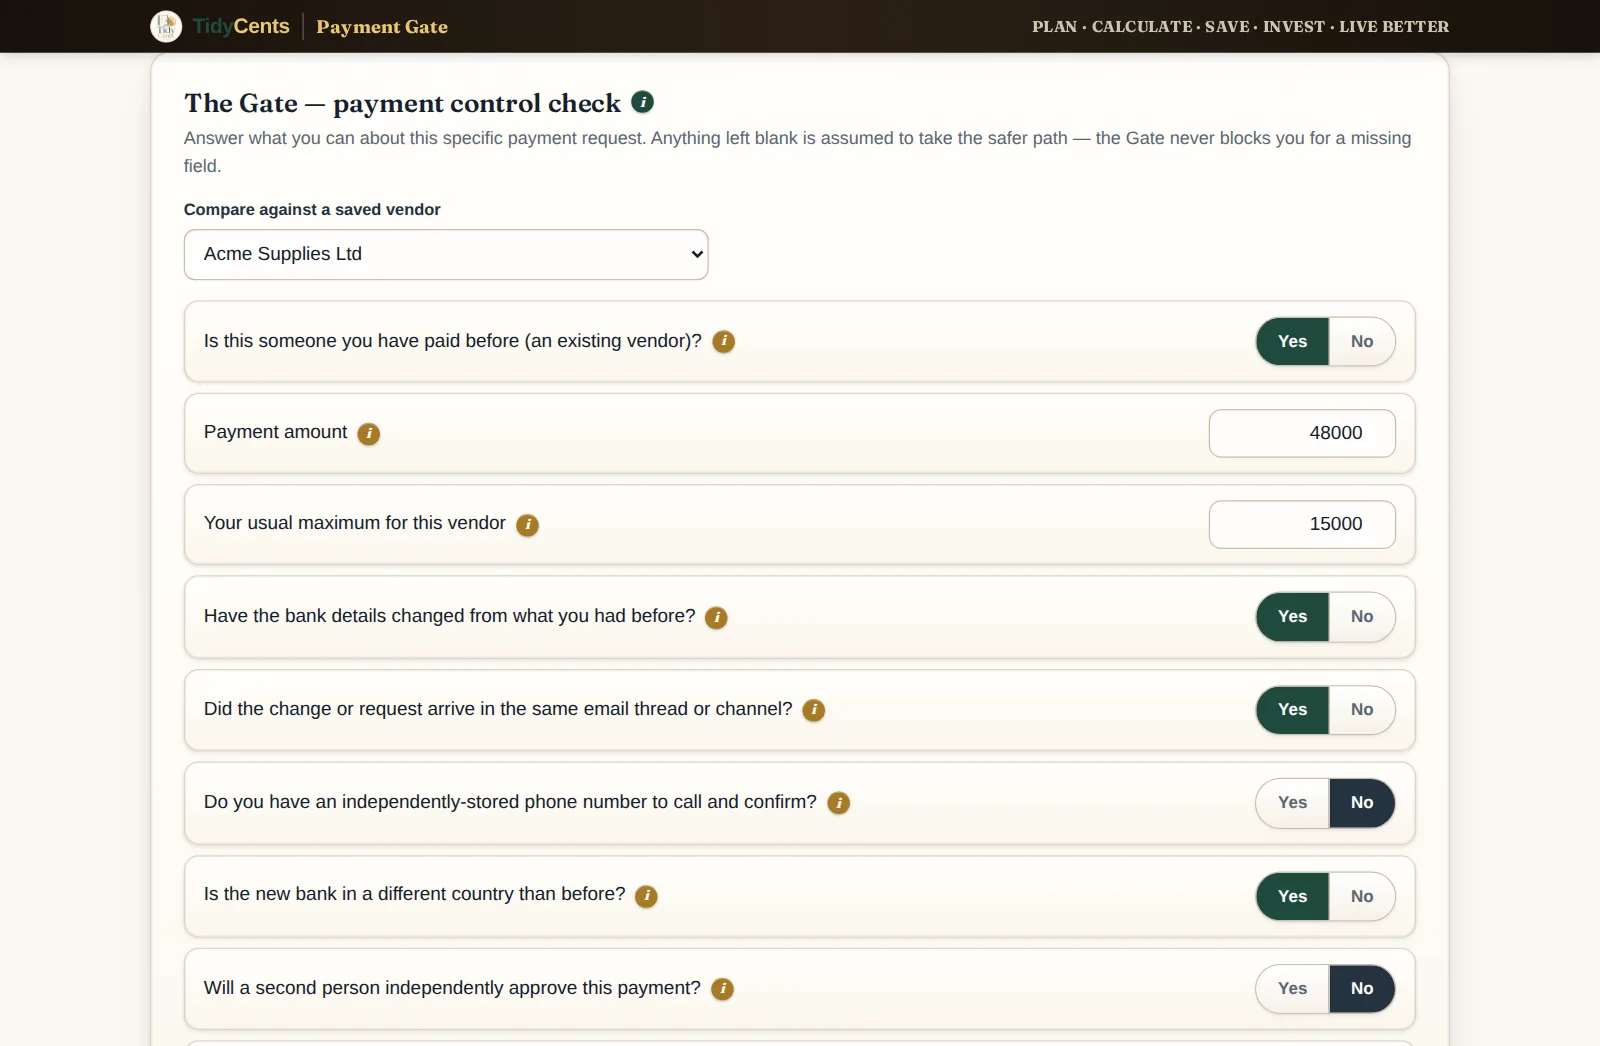Click the tagline Plan Calculate Save Invest Live Better
The height and width of the screenshot is (1046, 1600).
coord(1240,27)
